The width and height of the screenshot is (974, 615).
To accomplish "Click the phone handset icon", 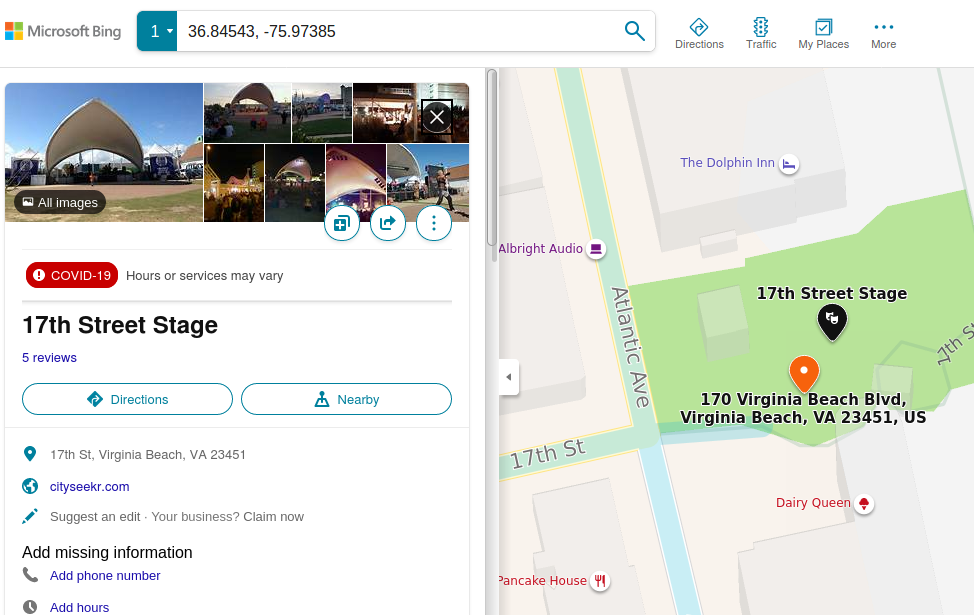I will (x=30, y=575).
